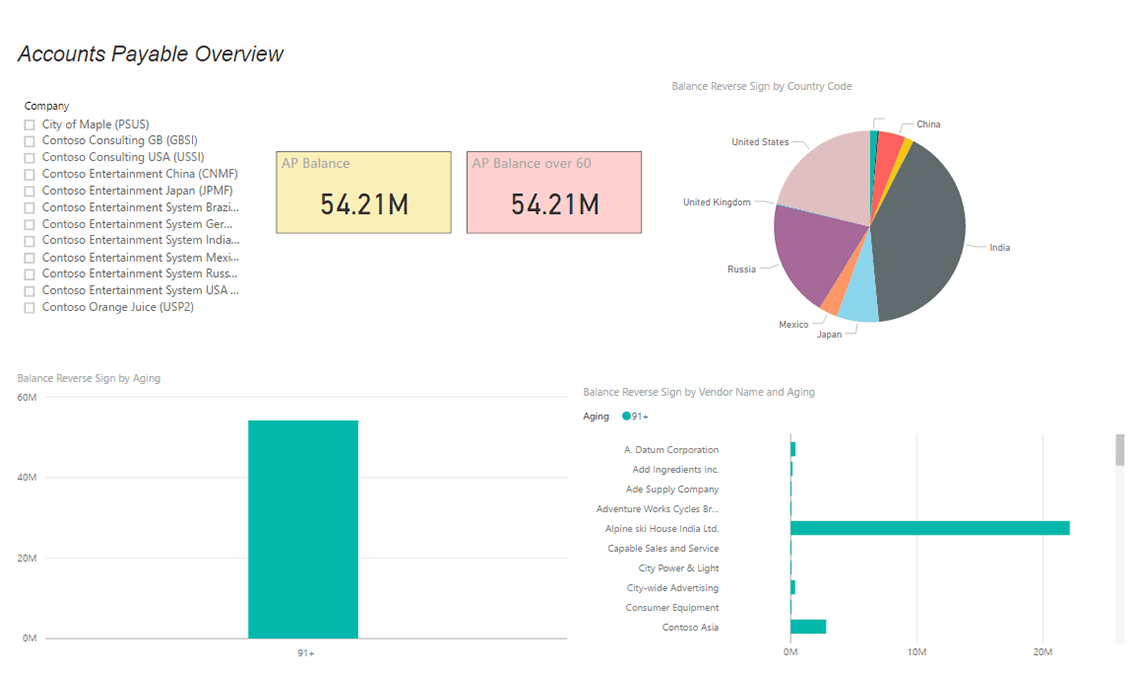Enable Contoso Entertainment System Russ... checkbox
The height and width of the screenshot is (687, 1140).
pyautogui.click(x=29, y=274)
